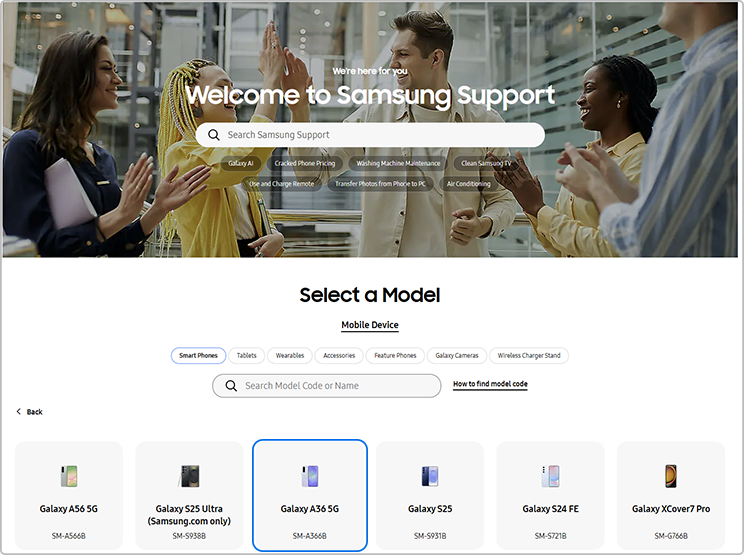Click the Mobile Device underlined link
744x555 pixels.
370,325
